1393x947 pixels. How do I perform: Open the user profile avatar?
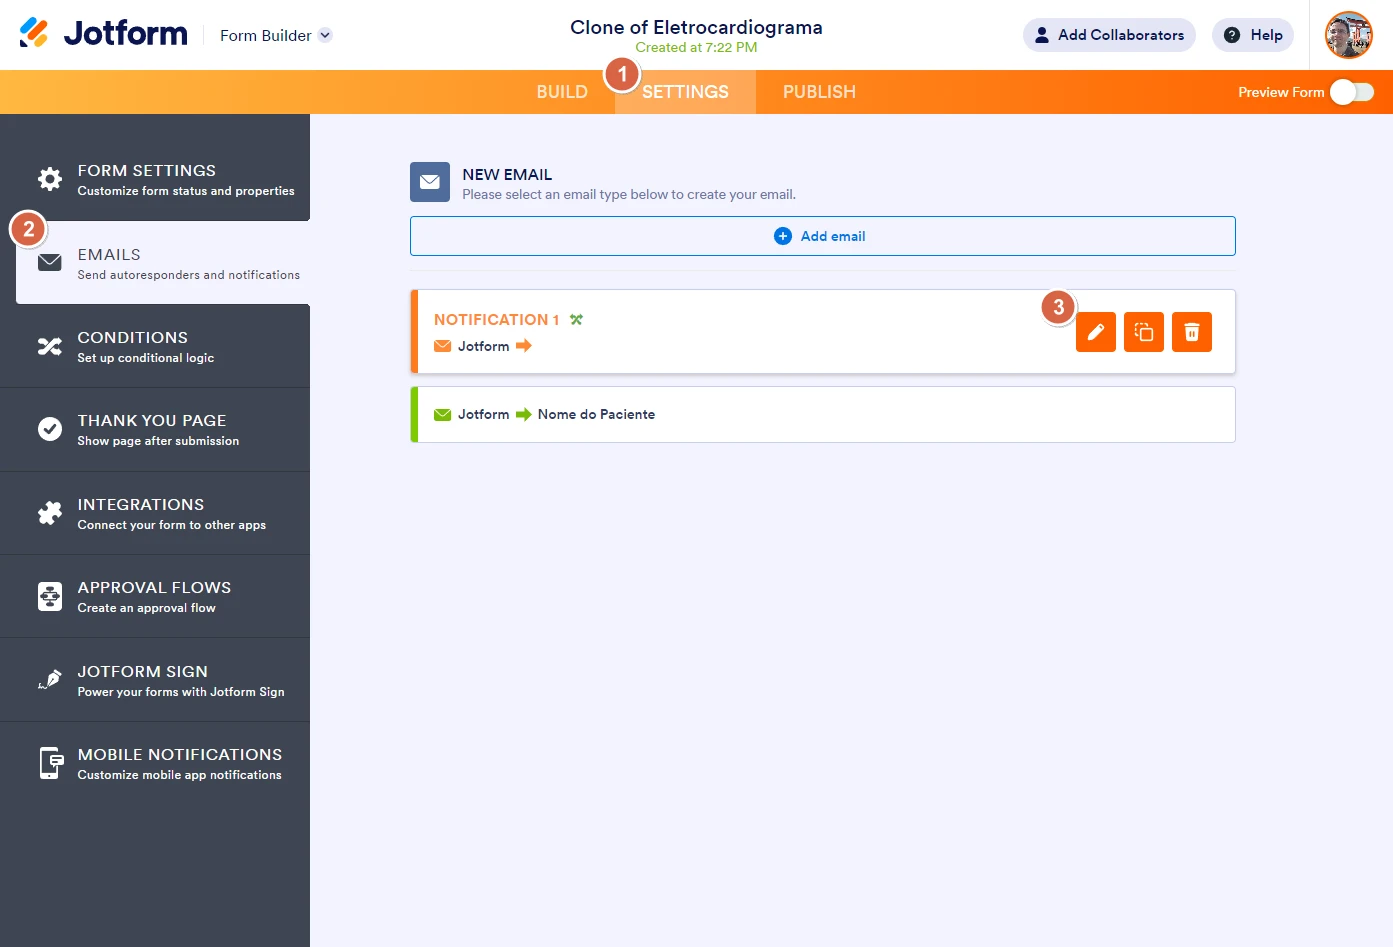point(1348,35)
